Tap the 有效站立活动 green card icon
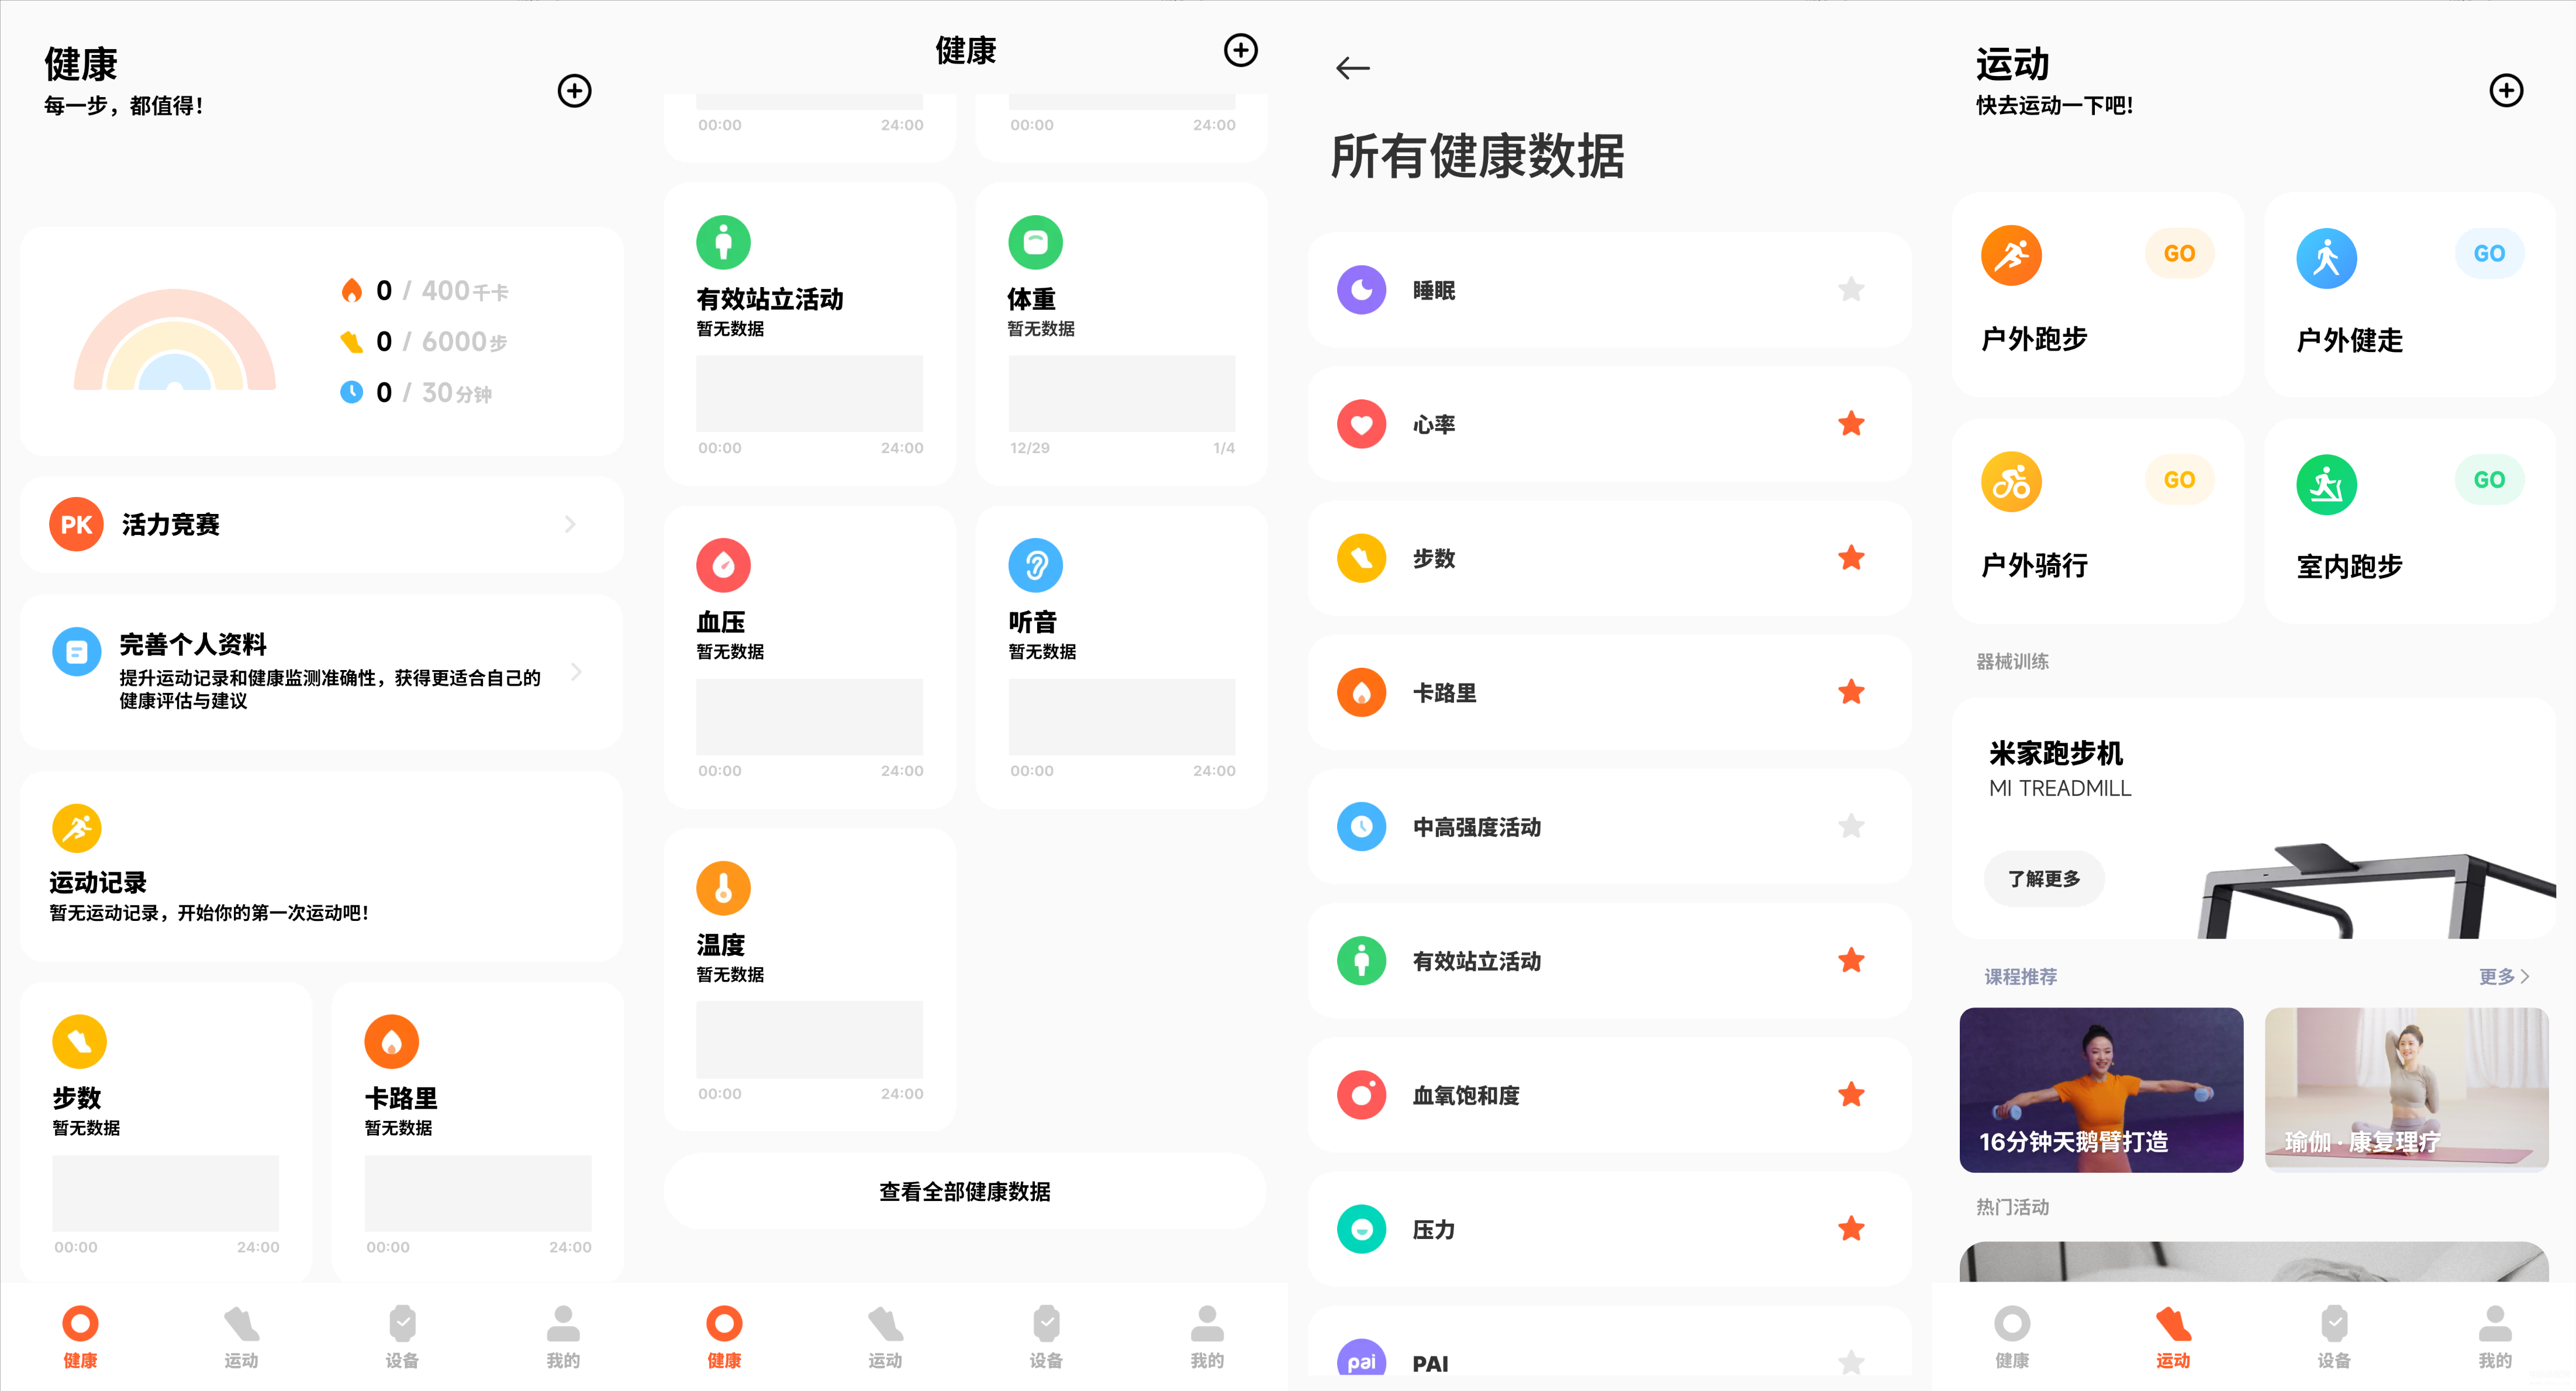The width and height of the screenshot is (2576, 1391). tap(723, 242)
